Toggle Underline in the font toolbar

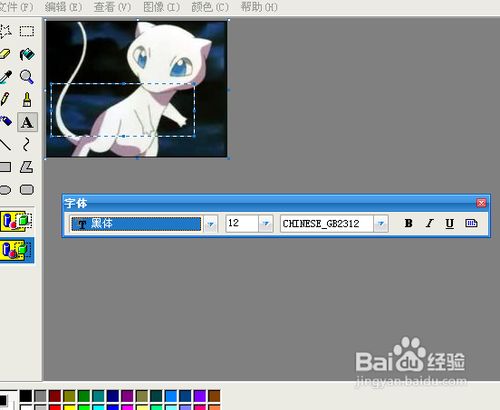click(450, 223)
